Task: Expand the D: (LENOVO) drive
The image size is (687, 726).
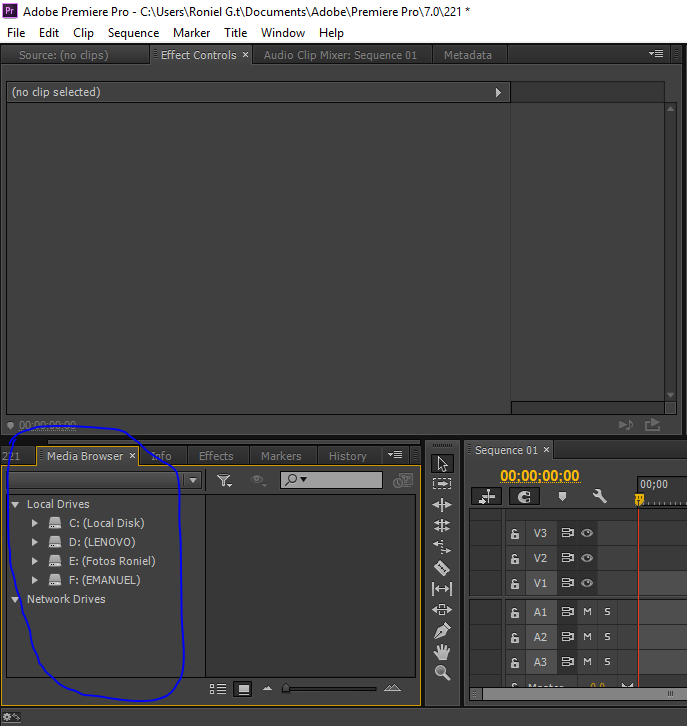Action: (34, 542)
